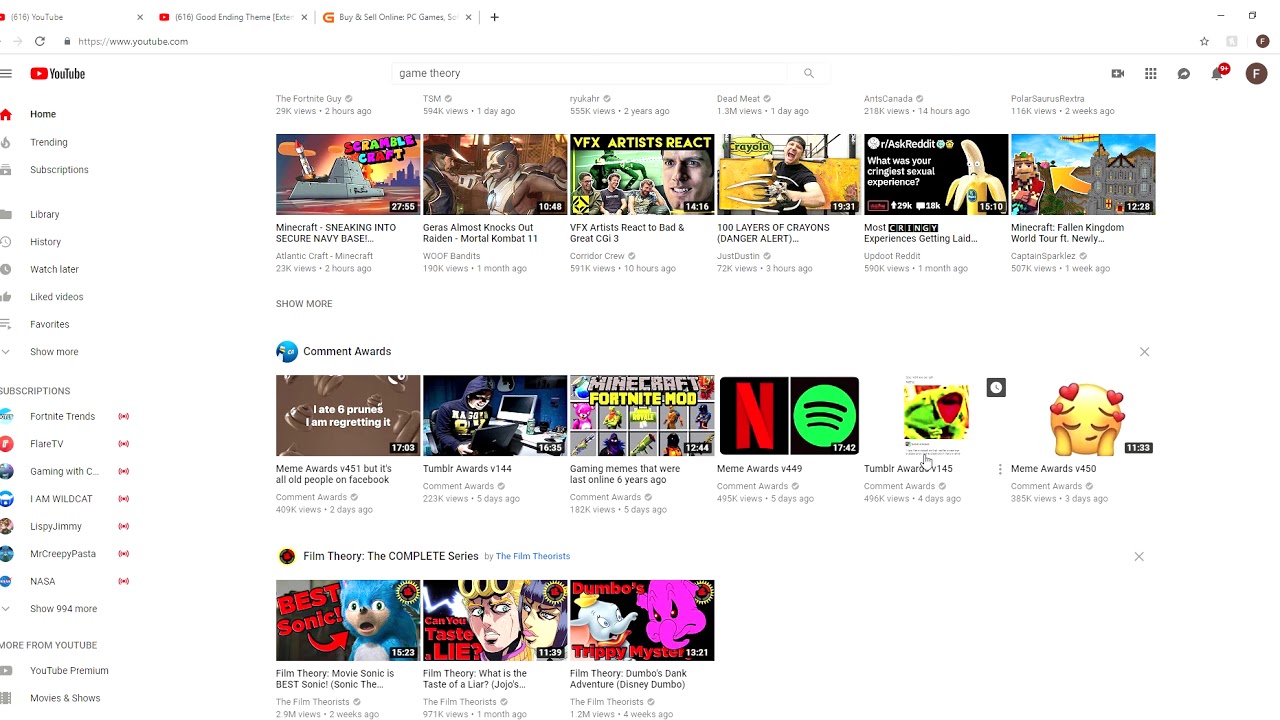Open the options dots for Tumblr Awards v145
1280x720 pixels.
pyautogui.click(x=1000, y=469)
